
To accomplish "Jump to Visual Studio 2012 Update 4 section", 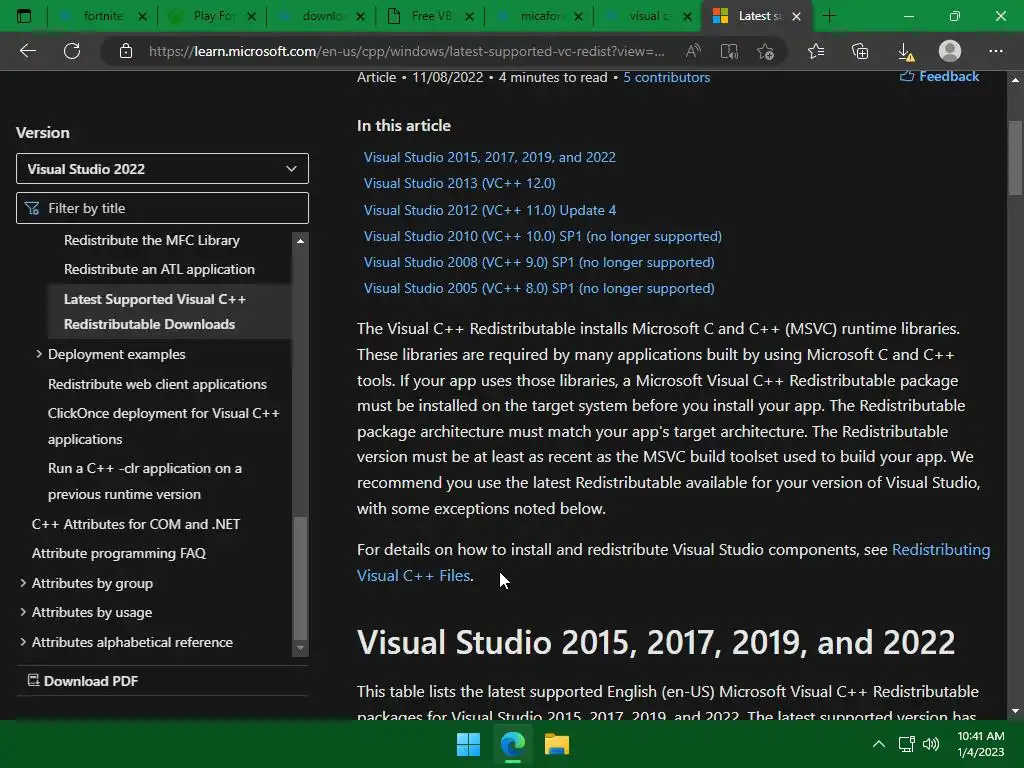I will (x=490, y=210).
